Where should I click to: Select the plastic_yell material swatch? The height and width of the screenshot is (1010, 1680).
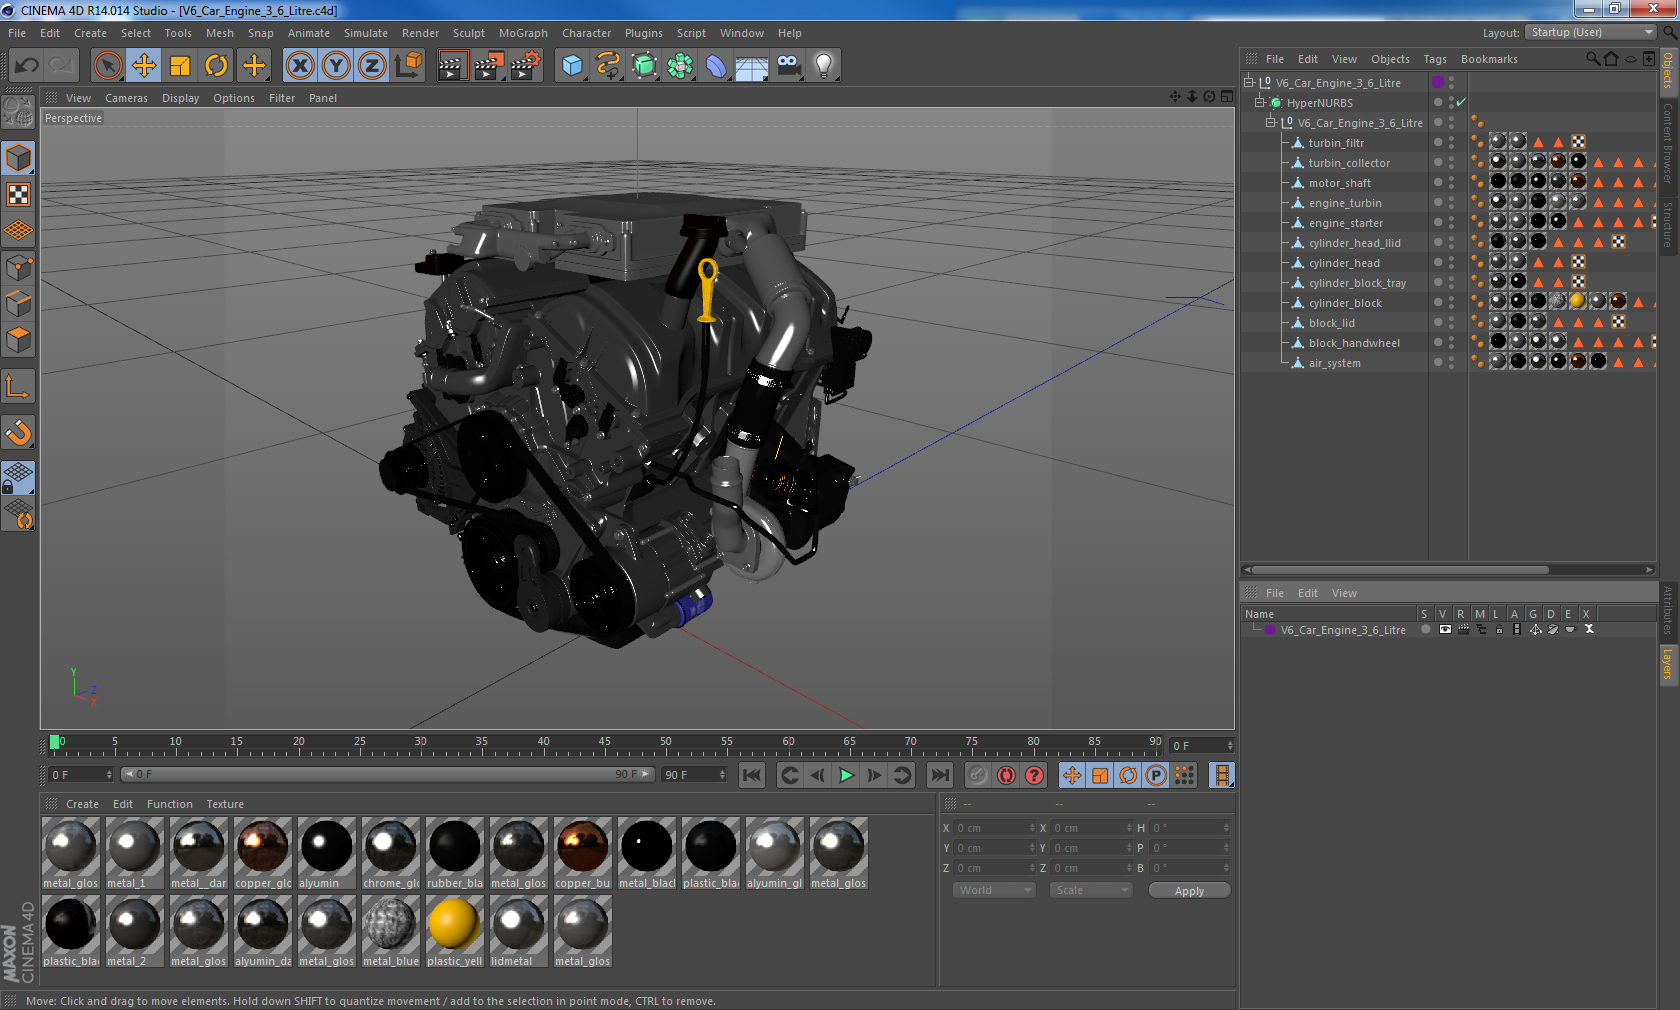click(454, 931)
